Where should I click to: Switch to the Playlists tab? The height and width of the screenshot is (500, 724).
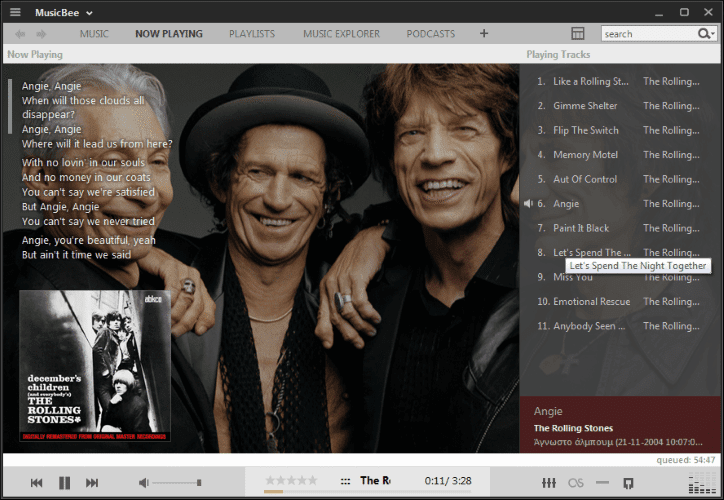pyautogui.click(x=251, y=34)
